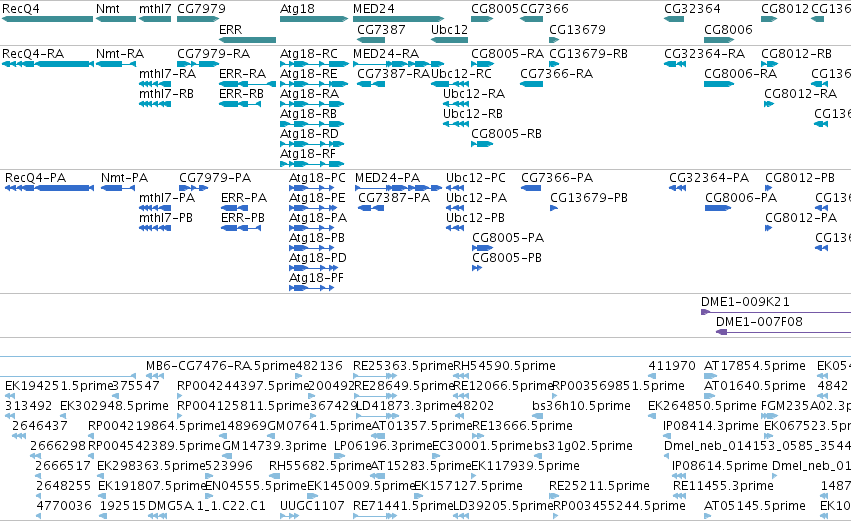The width and height of the screenshot is (851, 521).
Task: Select the RecQ4-RA transcript label
Action: (x=33, y=54)
